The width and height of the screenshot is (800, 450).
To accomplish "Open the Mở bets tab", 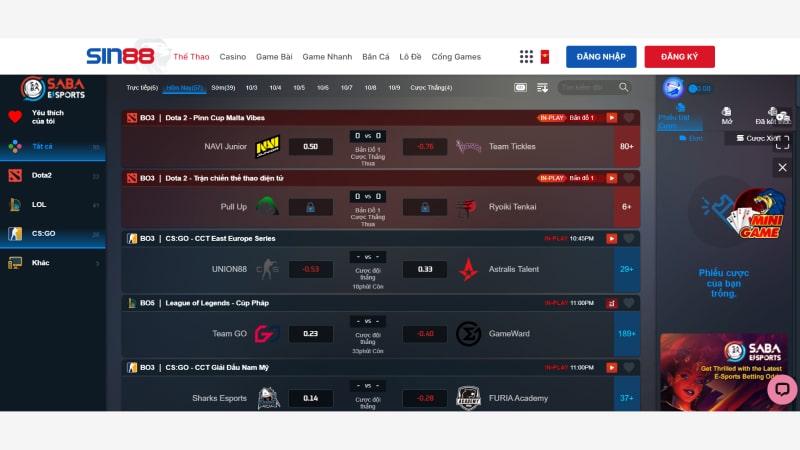I will [x=727, y=116].
